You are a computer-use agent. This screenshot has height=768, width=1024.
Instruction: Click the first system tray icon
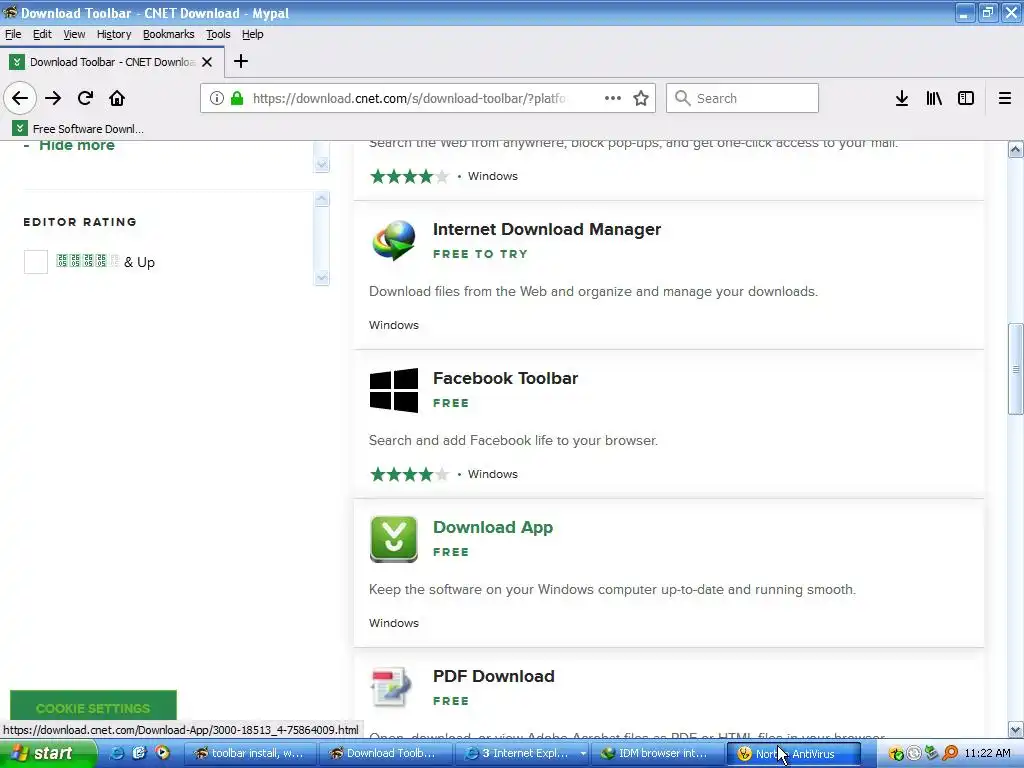pyautogui.click(x=896, y=754)
